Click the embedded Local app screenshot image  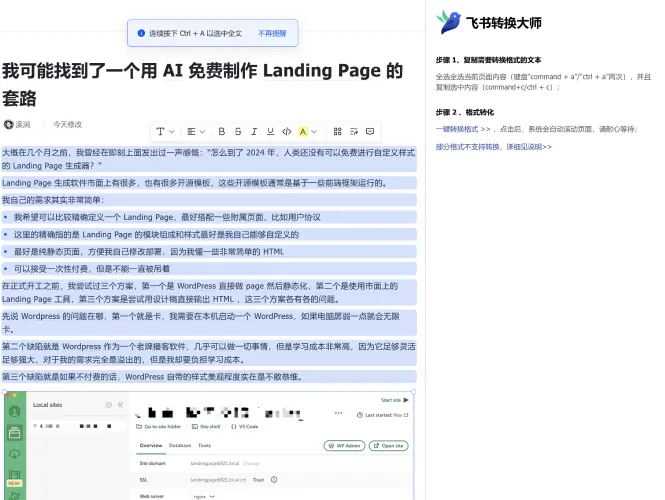pos(209,445)
